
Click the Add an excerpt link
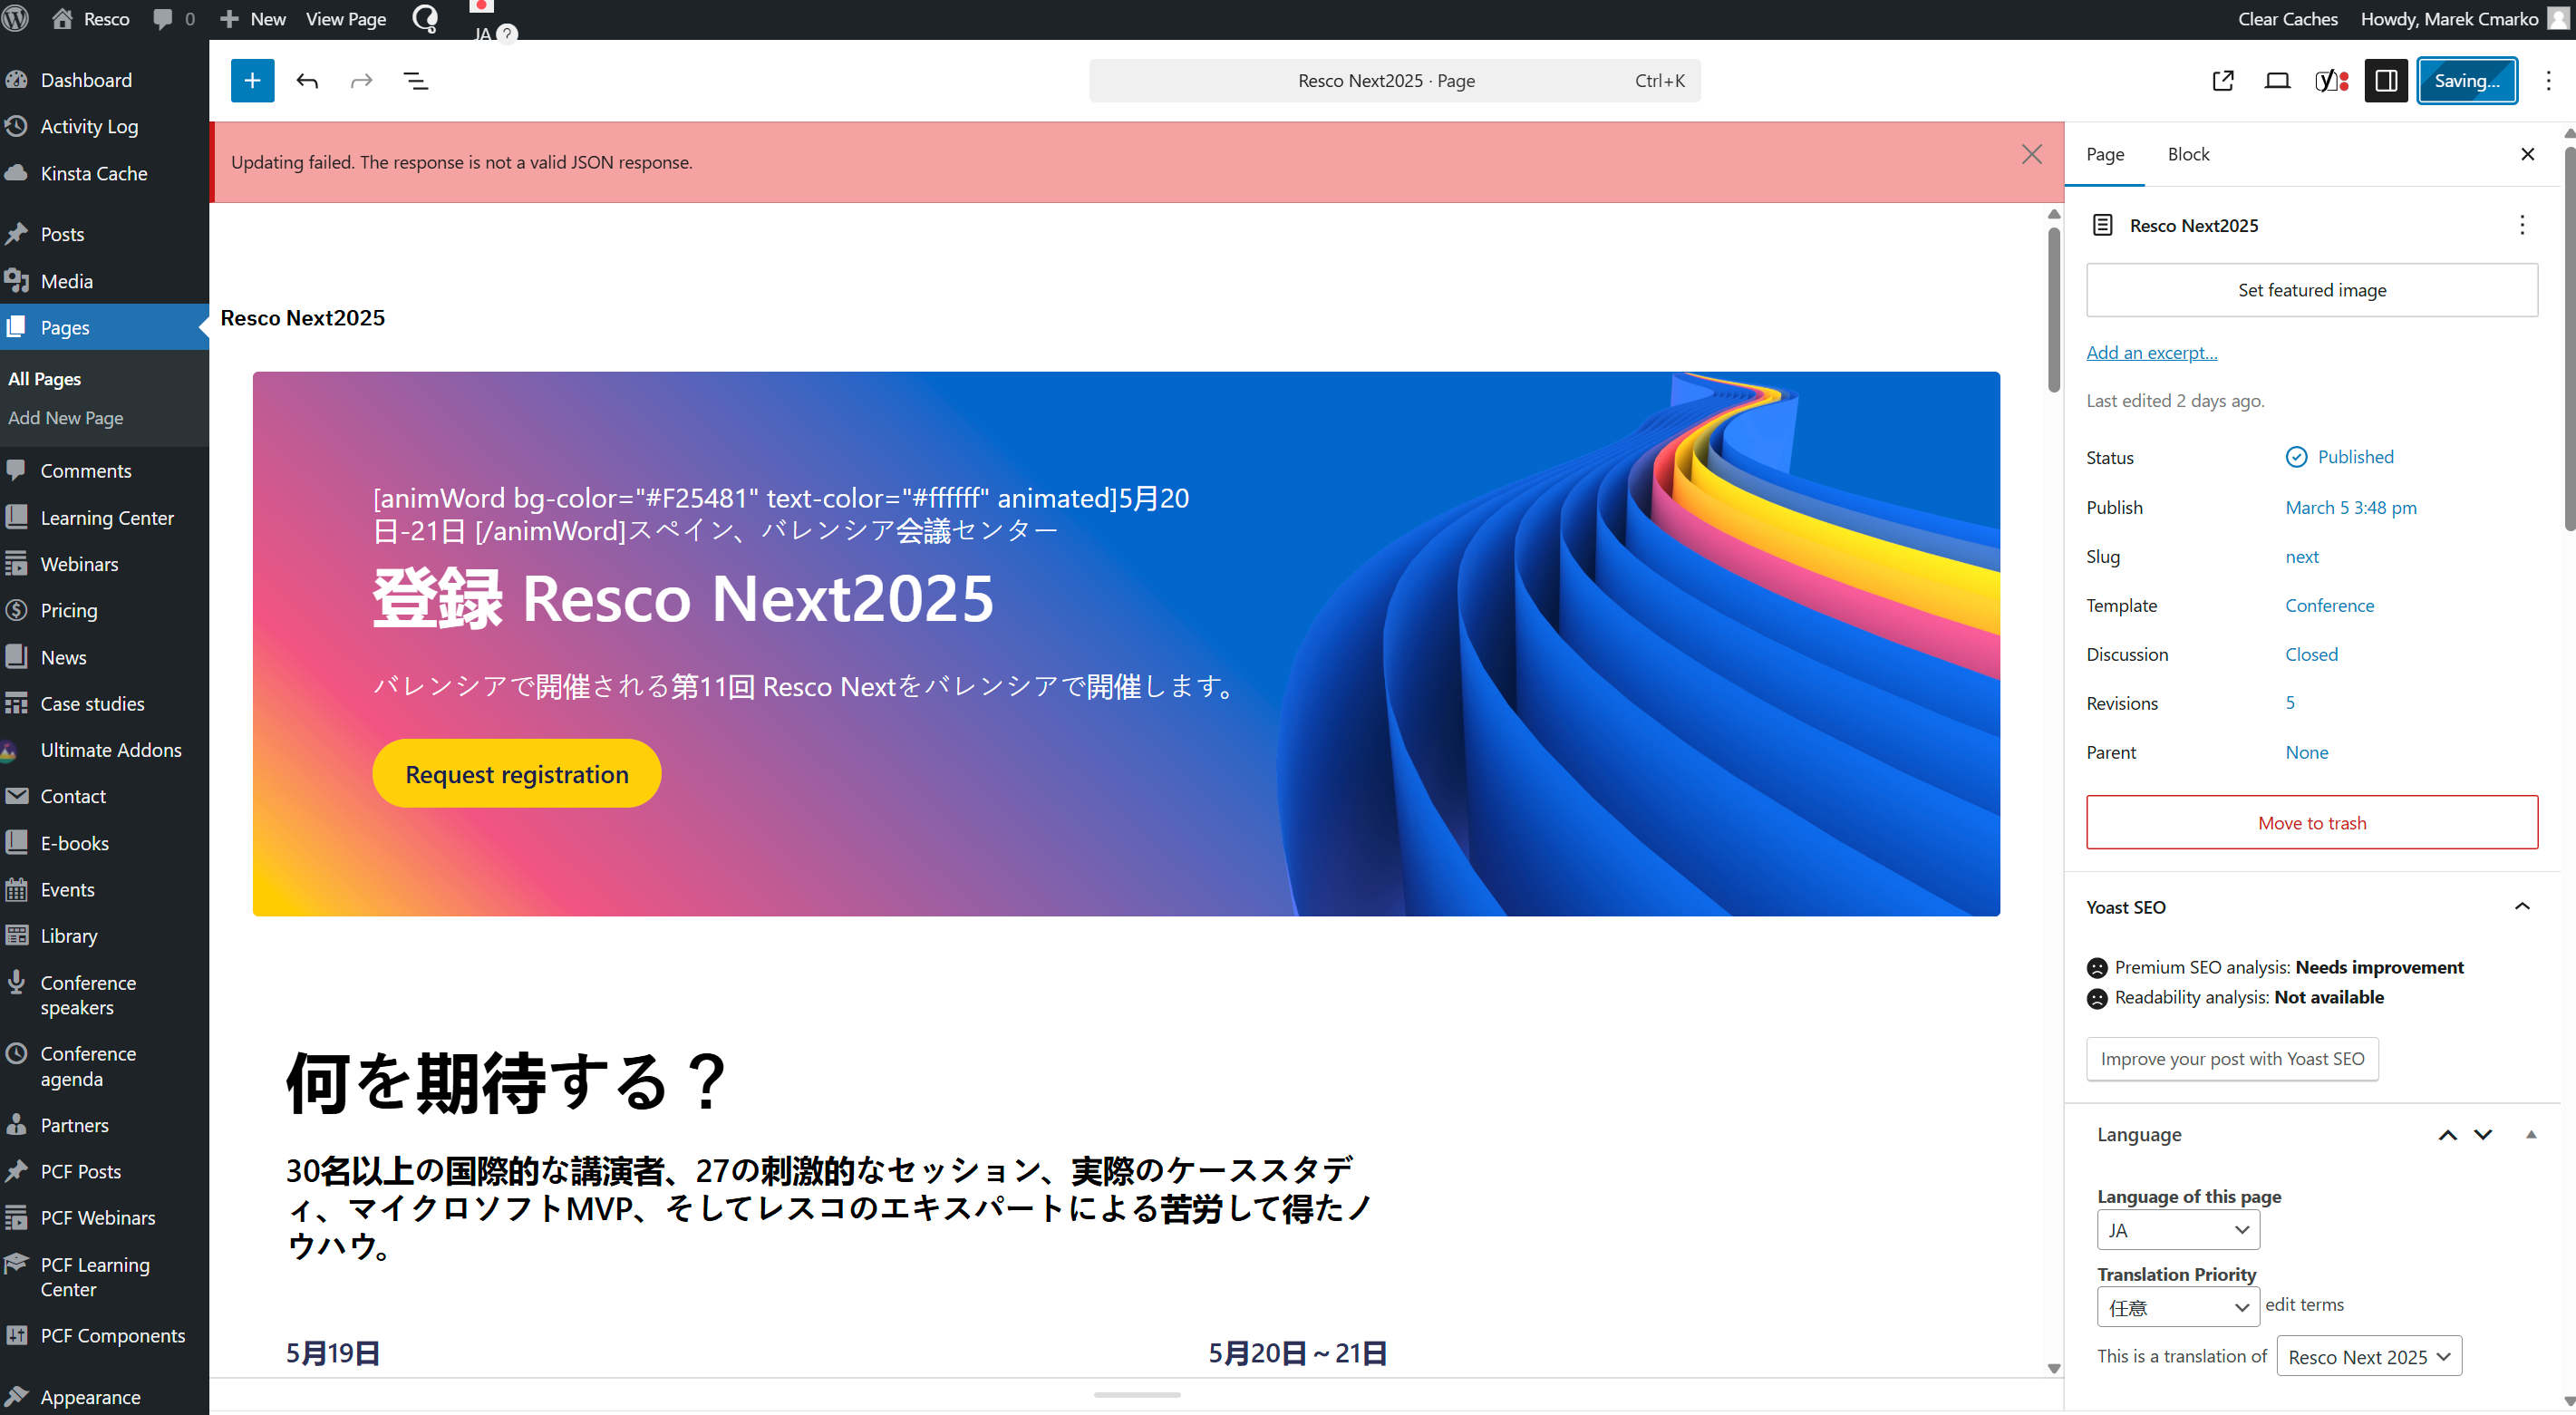point(2151,352)
